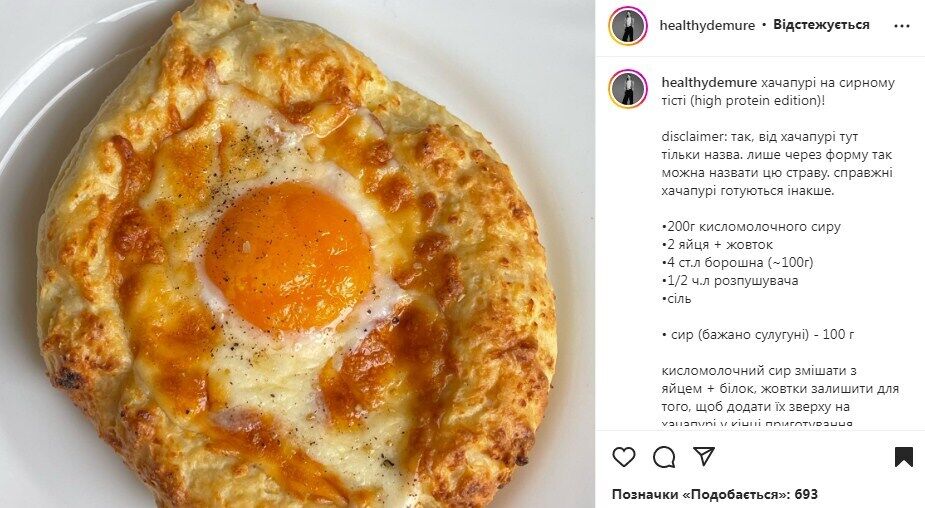This screenshot has width=925, height=508.
Task: Toggle the saved bookmark icon
Action: tap(903, 457)
